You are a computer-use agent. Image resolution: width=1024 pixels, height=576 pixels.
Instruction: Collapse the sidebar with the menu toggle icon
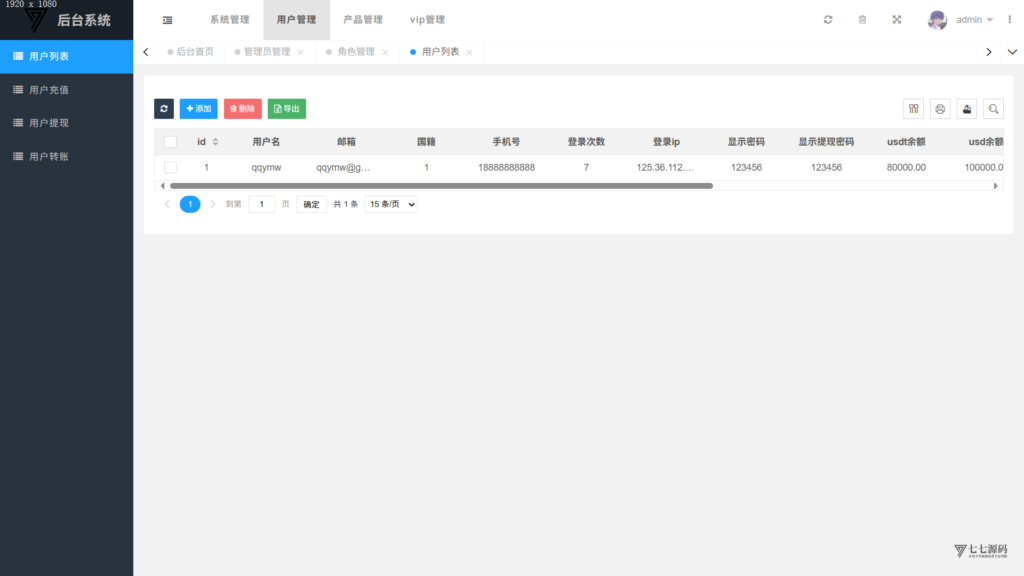[x=168, y=20]
